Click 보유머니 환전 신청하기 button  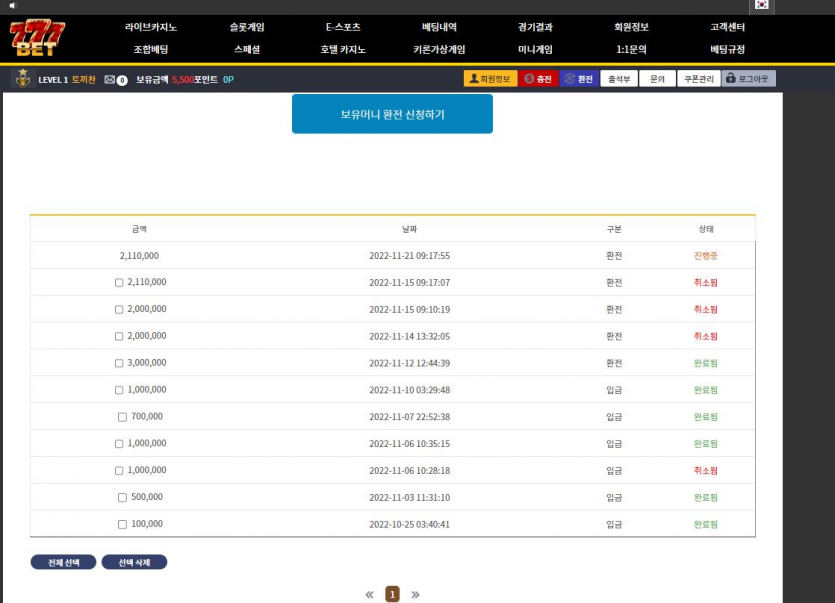tap(392, 114)
